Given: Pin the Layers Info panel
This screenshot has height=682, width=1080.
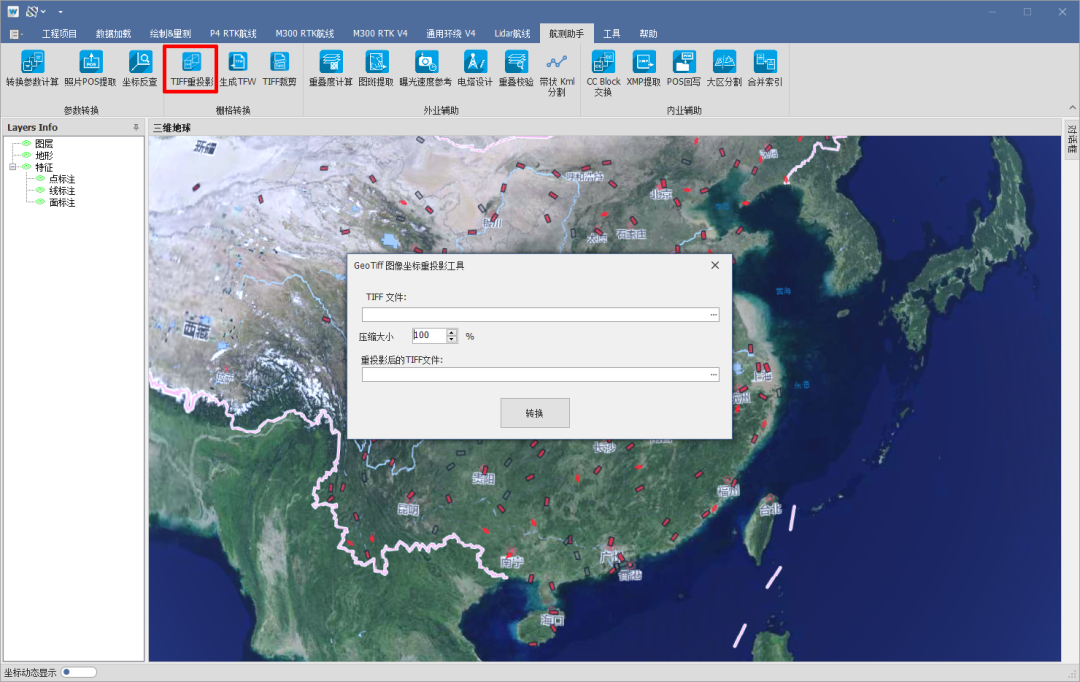Looking at the screenshot, I should tap(136, 127).
